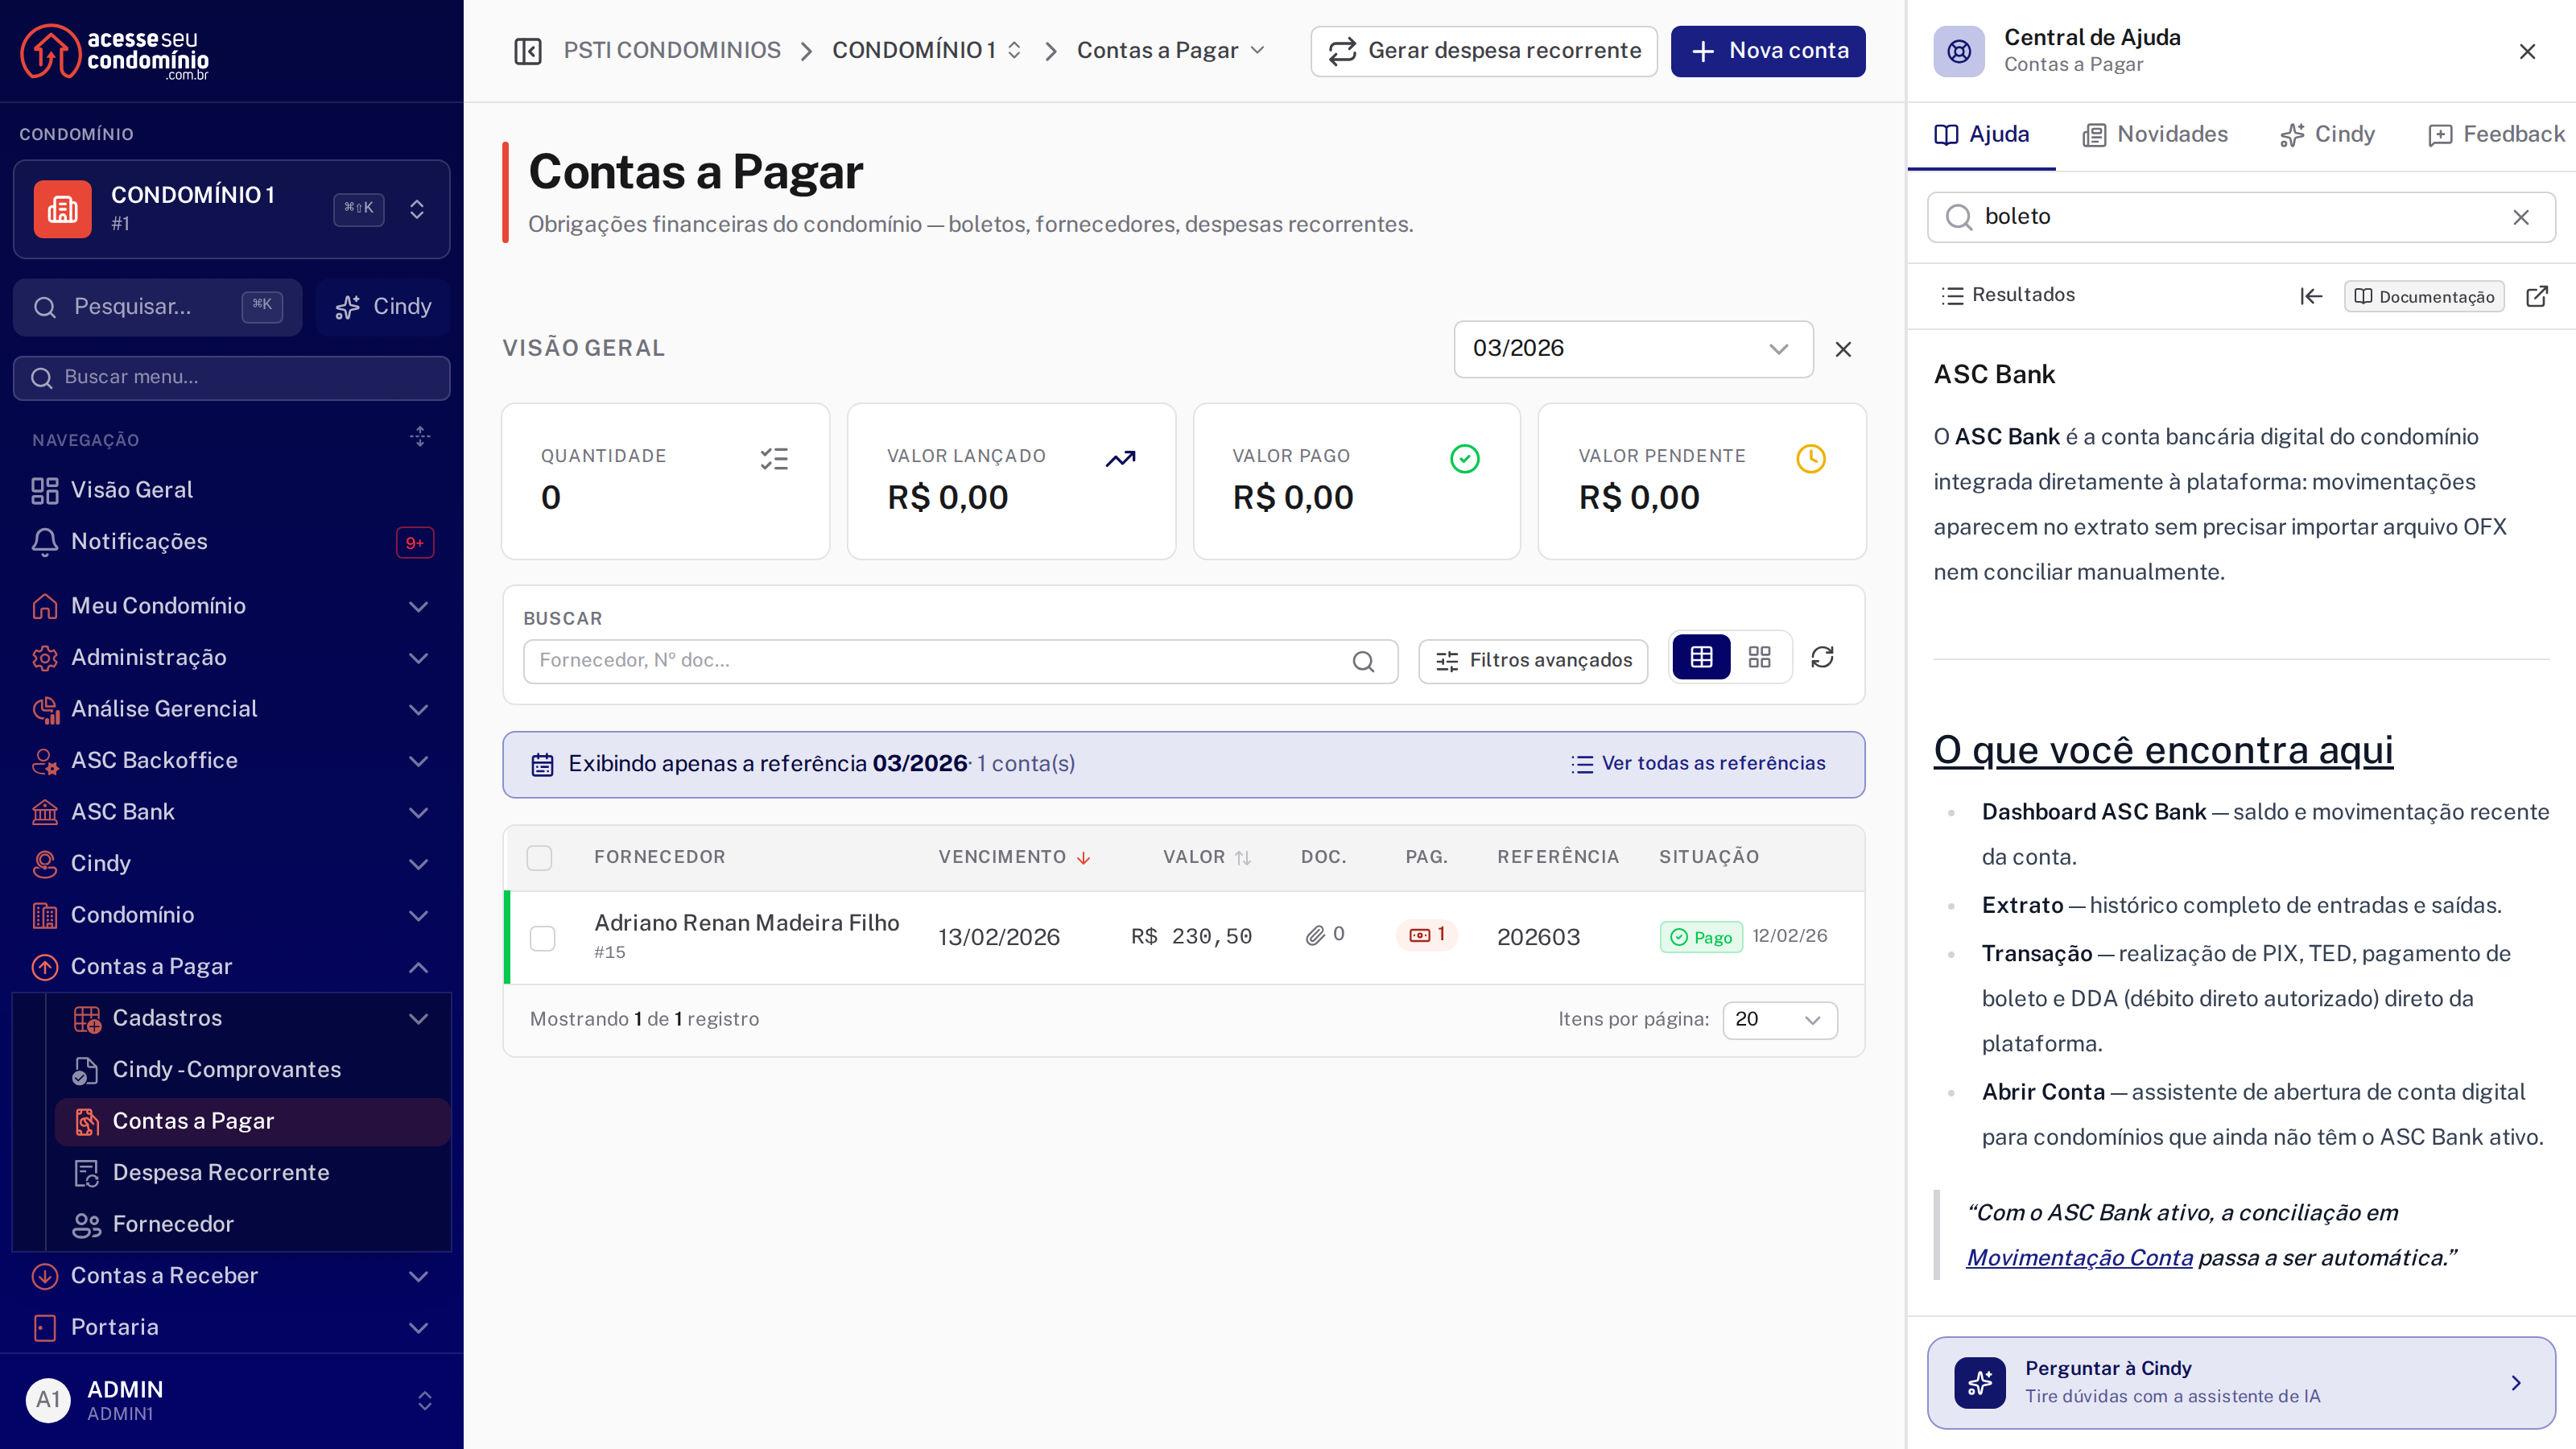Image resolution: width=2576 pixels, height=1449 pixels.
Task: Check the Adriano Renan Madeira Filho row
Action: tap(542, 939)
